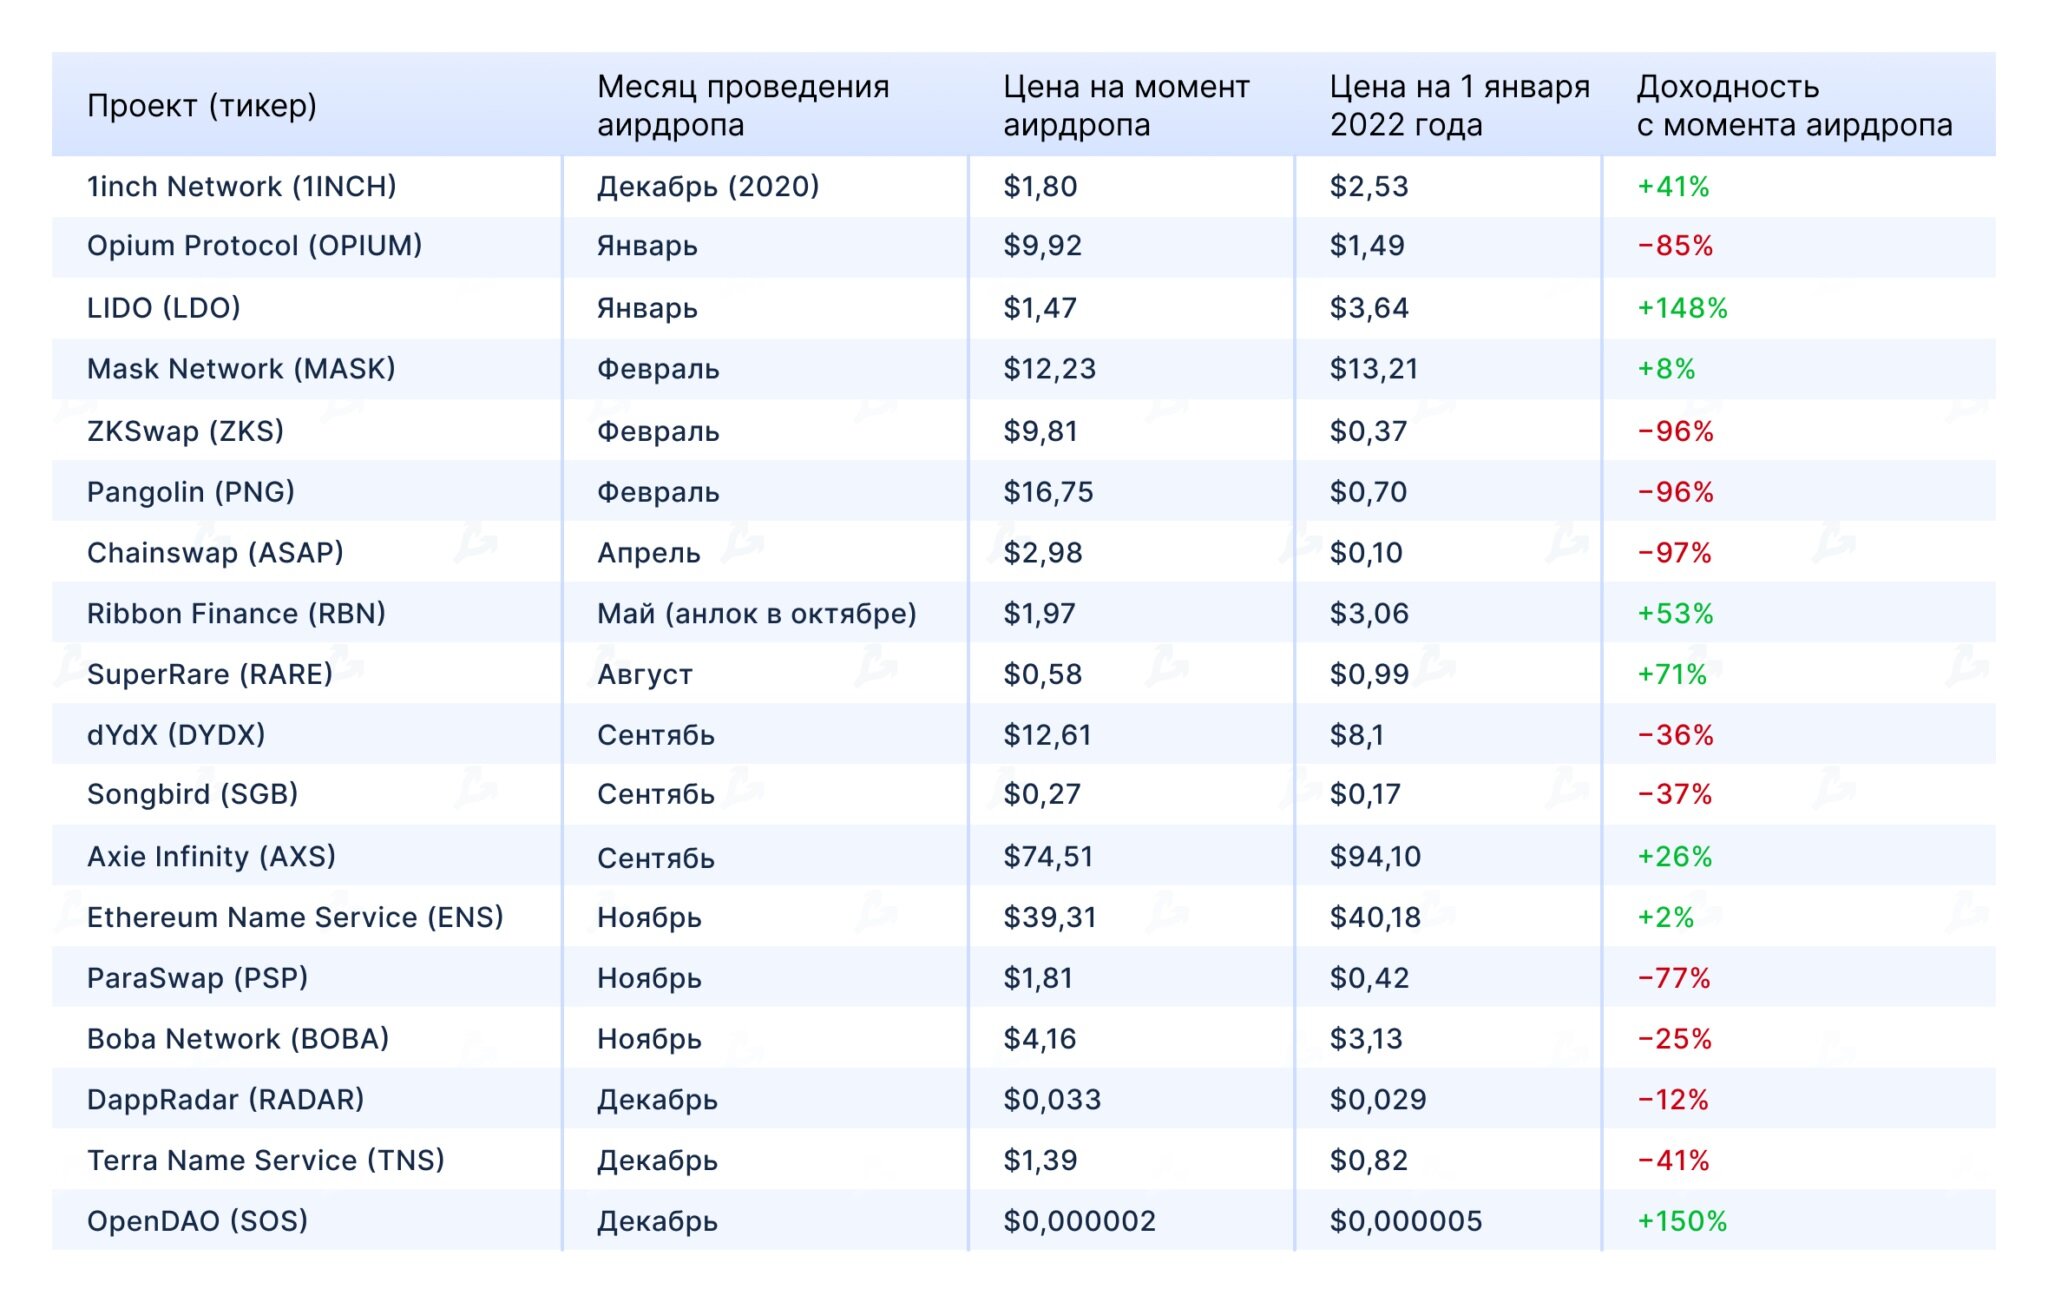This screenshot has height=1302, width=2048.
Task: Select the 1inch Network (1INCH) project cell
Action: [x=241, y=187]
